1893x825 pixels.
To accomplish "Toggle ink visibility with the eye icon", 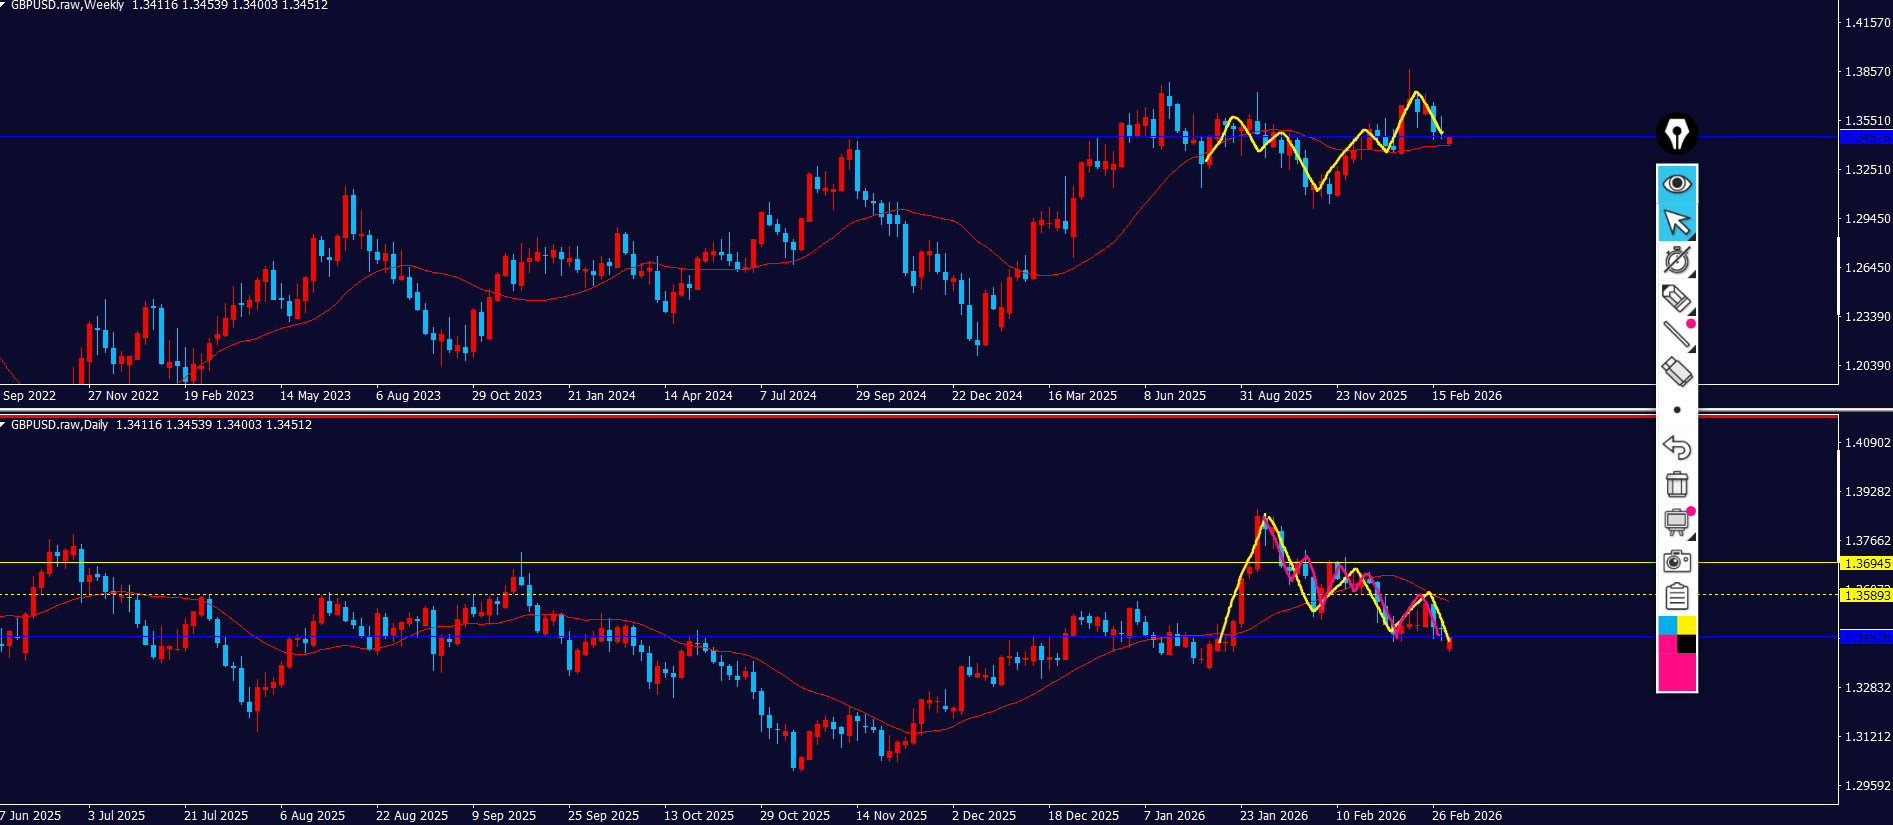I will coord(1677,184).
